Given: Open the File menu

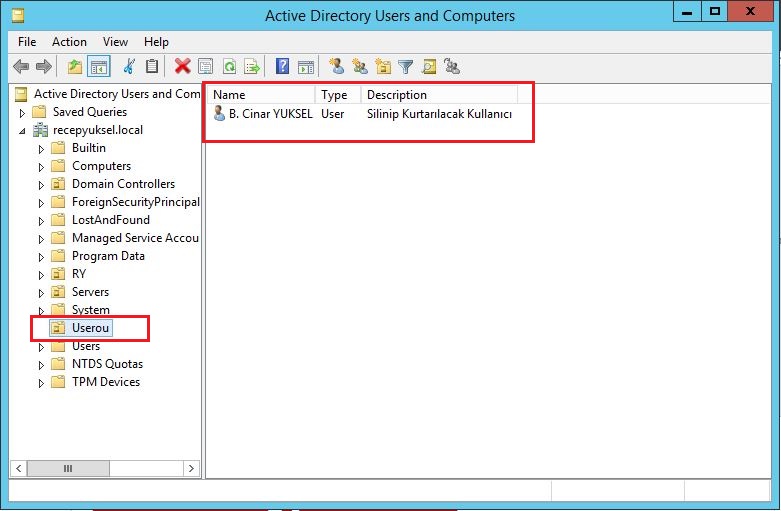Looking at the screenshot, I should pos(27,42).
